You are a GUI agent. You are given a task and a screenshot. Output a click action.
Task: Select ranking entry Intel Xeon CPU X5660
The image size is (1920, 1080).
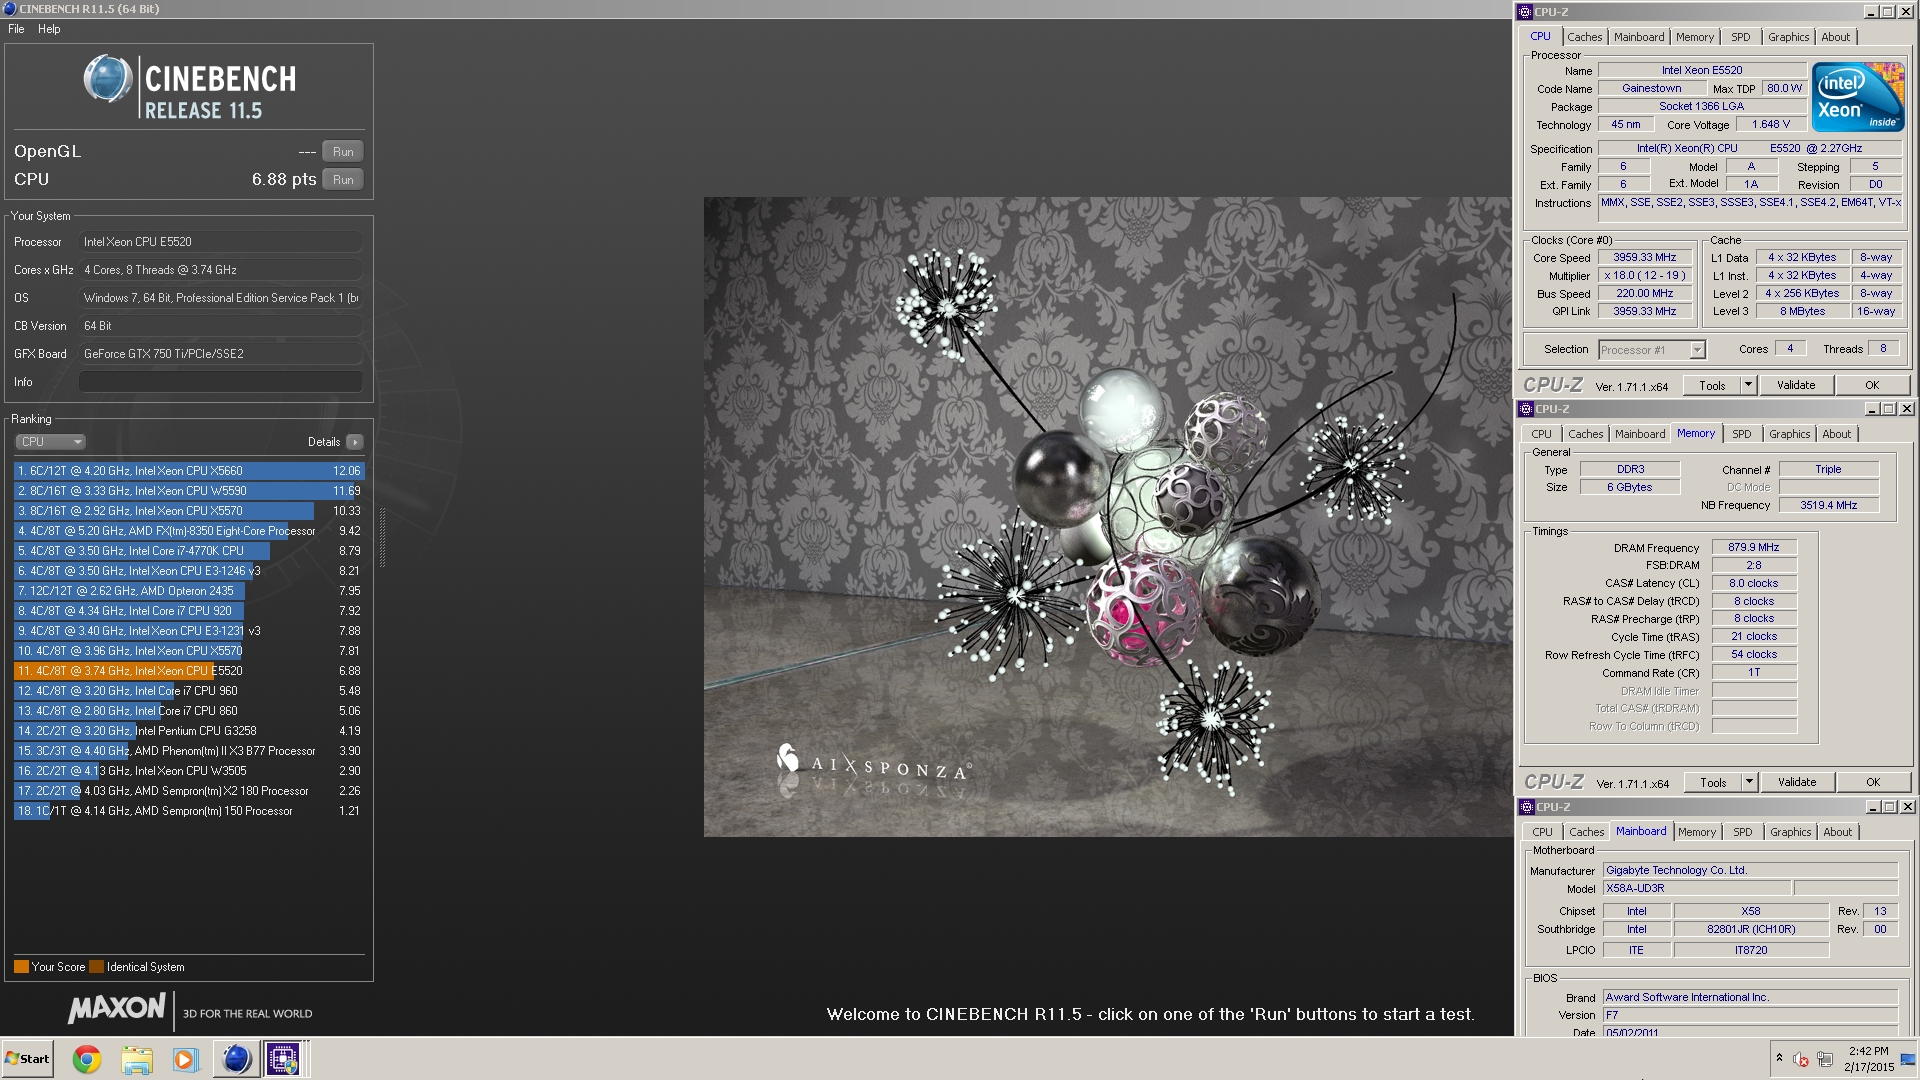tap(189, 471)
